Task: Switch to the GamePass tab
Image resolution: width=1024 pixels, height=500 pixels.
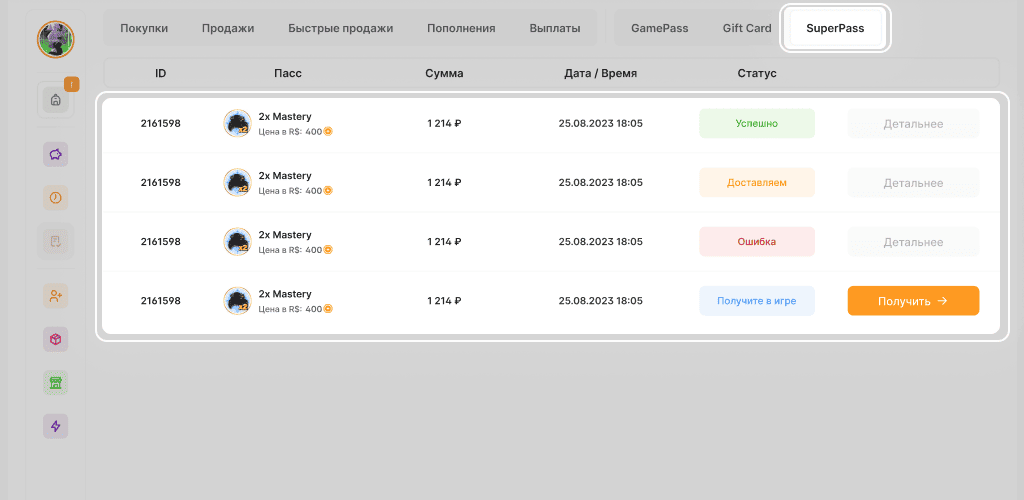Action: (x=659, y=28)
